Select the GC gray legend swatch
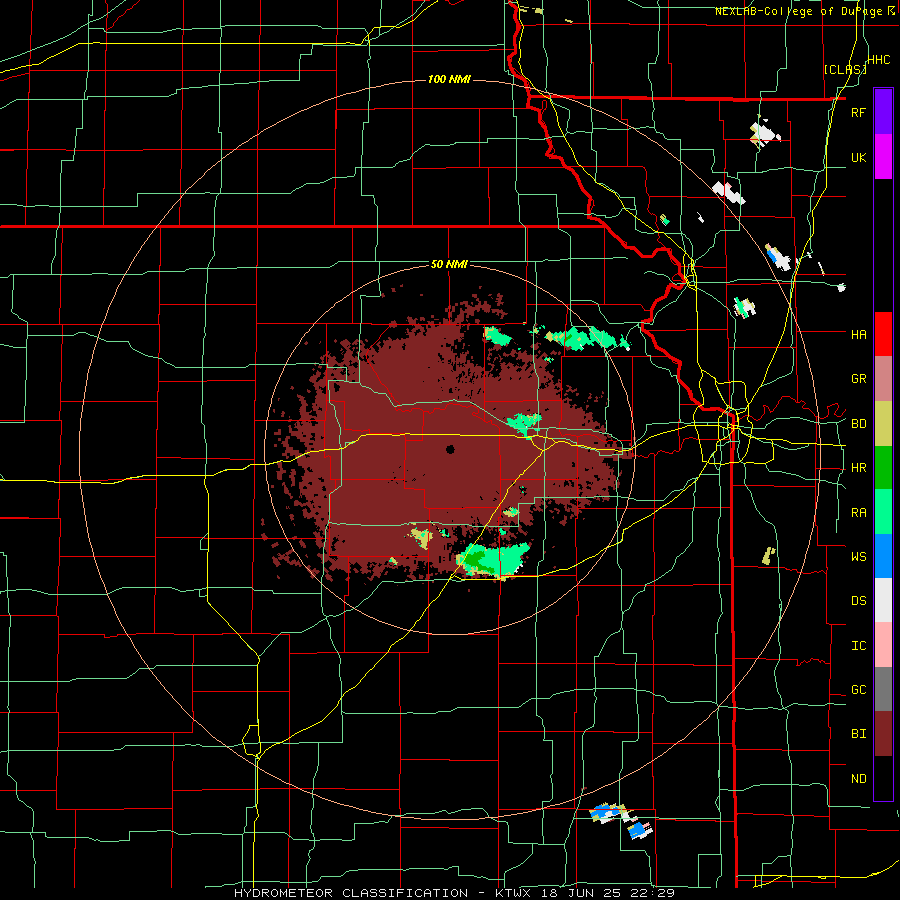900x900 pixels. (x=883, y=689)
